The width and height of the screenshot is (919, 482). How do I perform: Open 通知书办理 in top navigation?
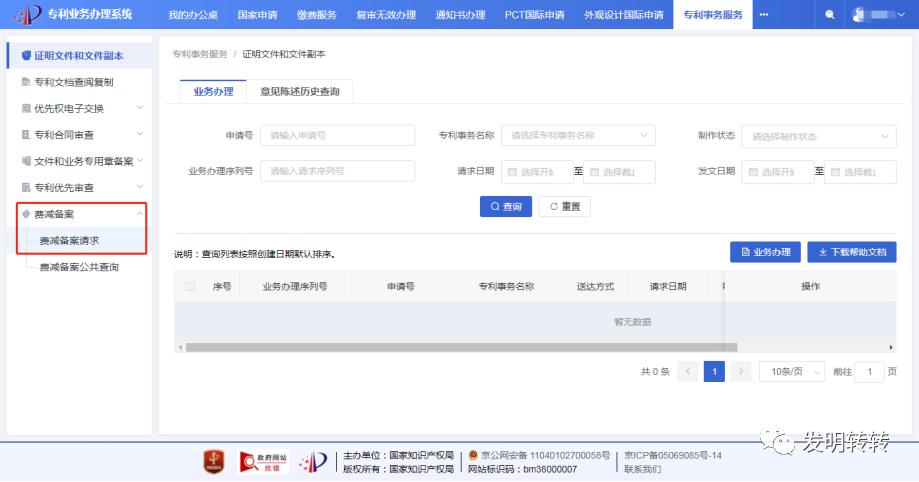(460, 15)
